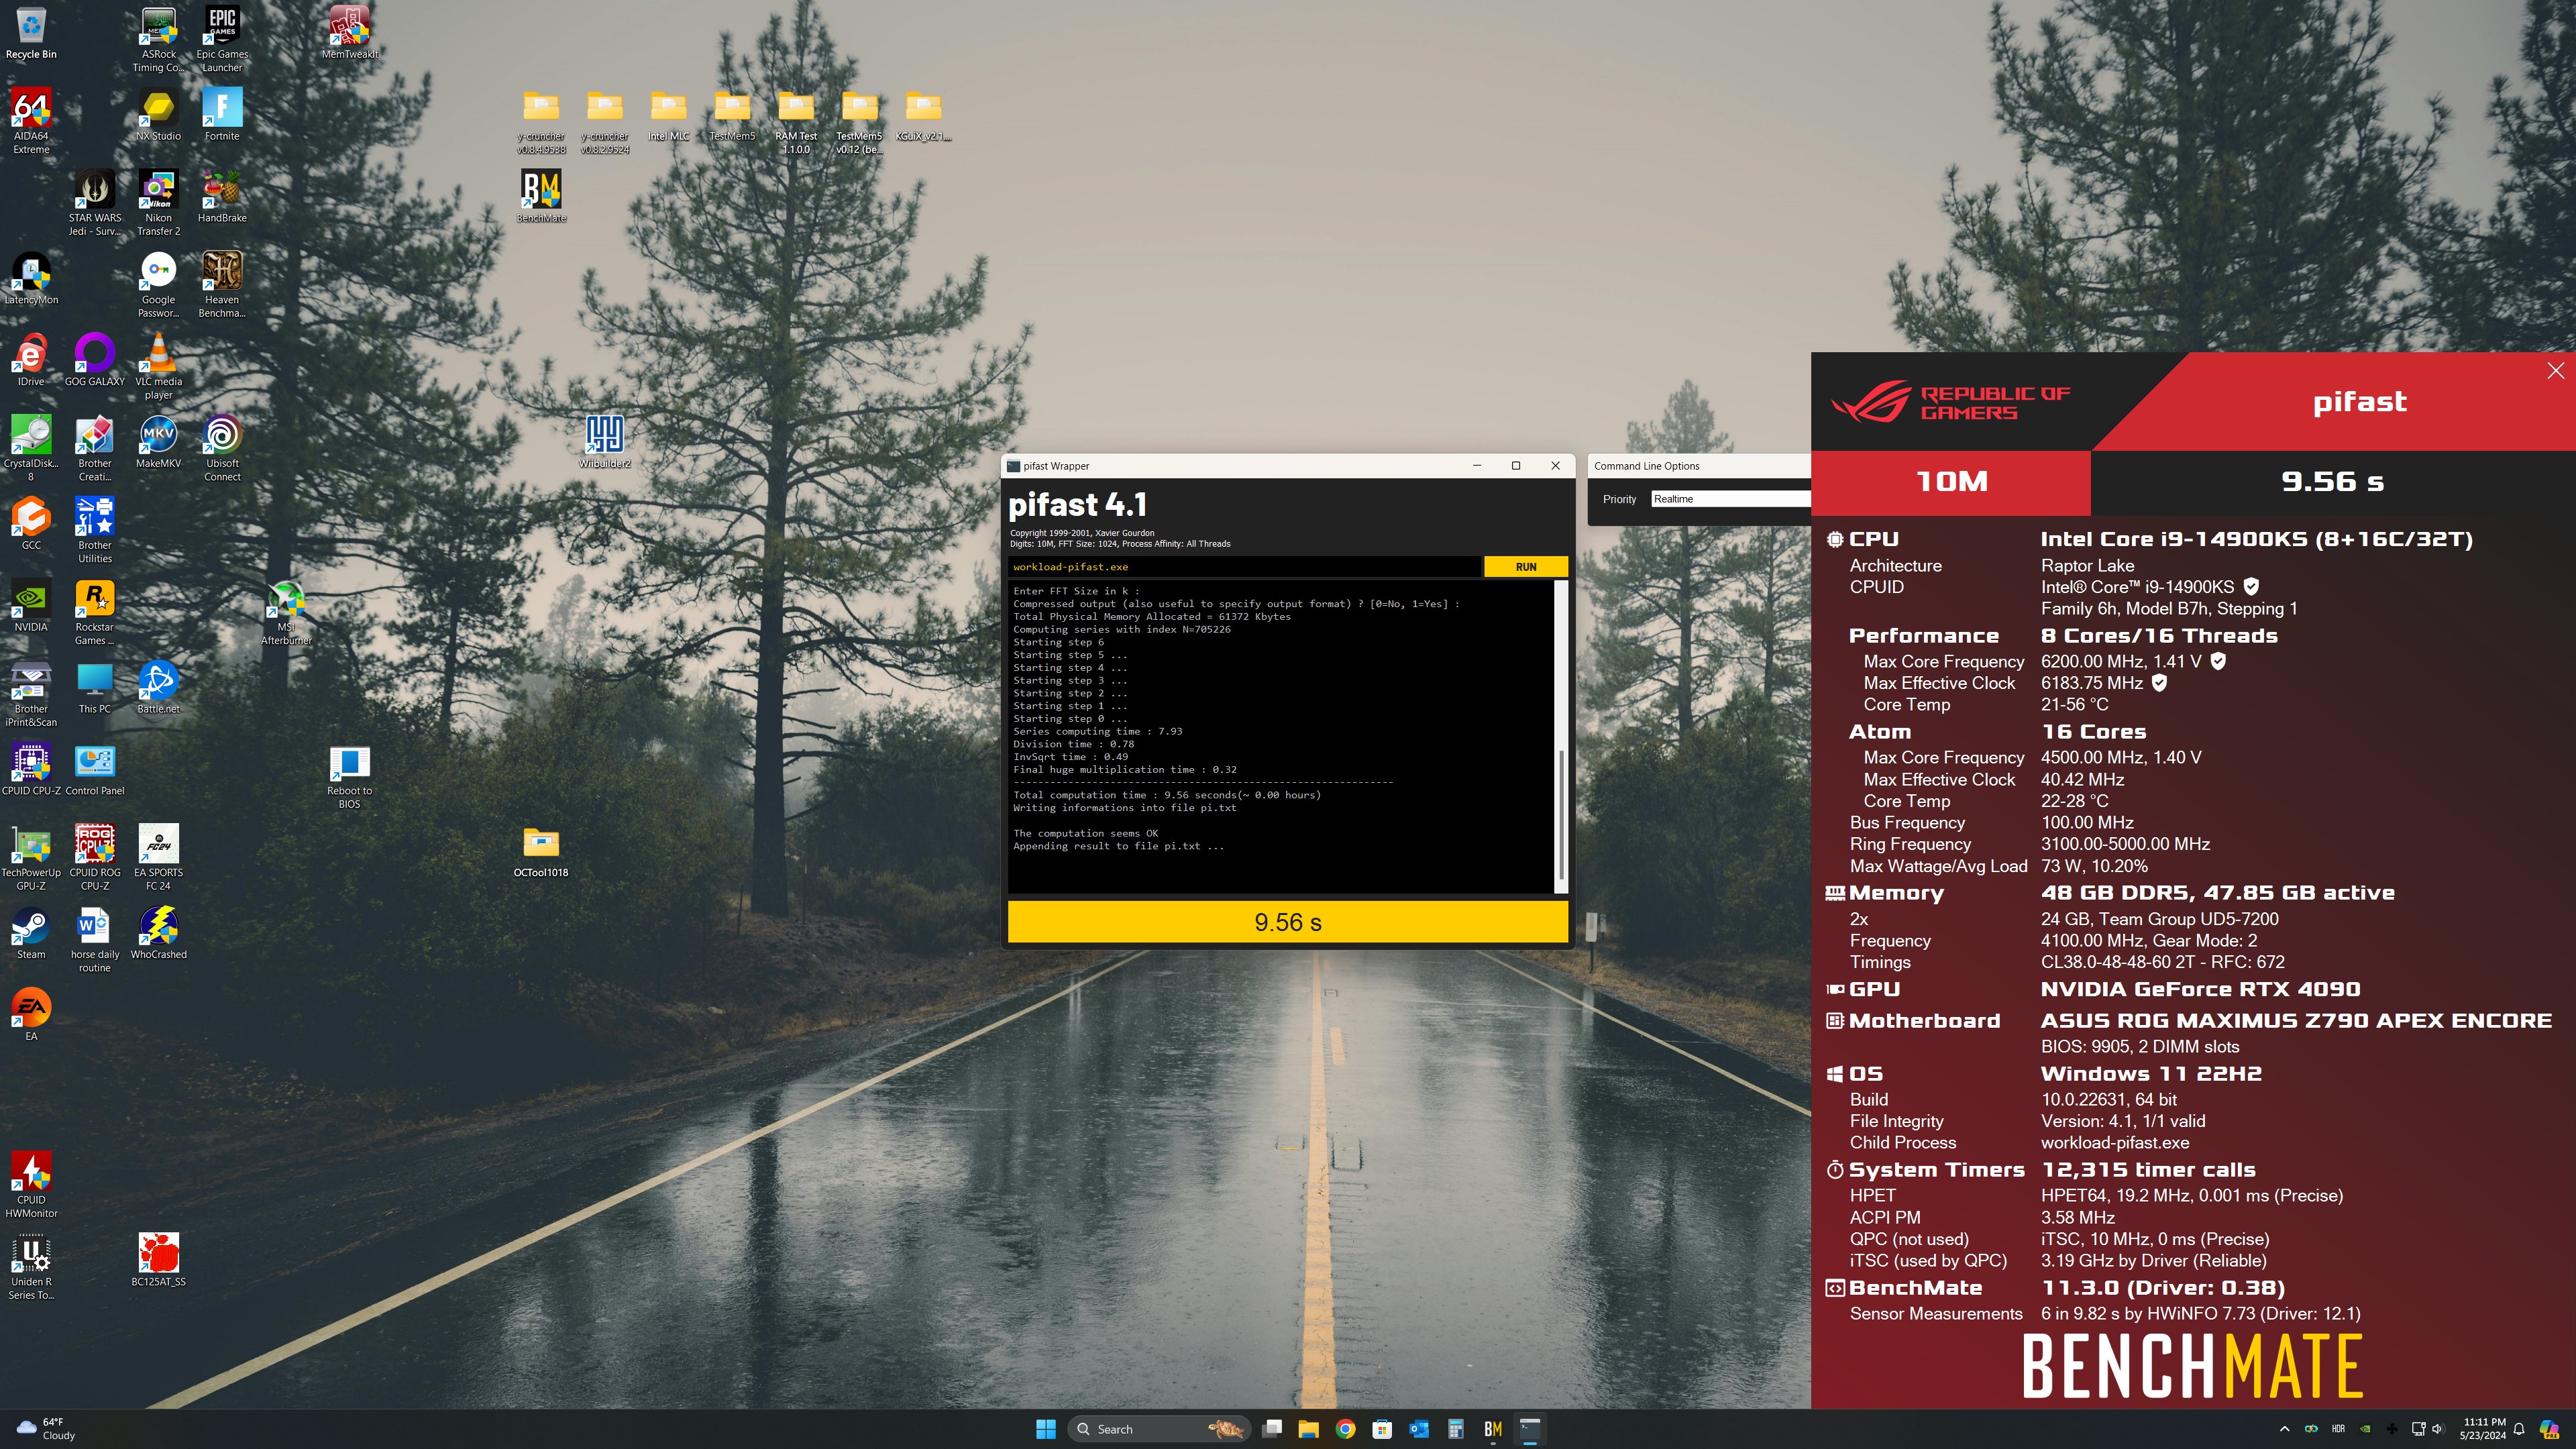Open BenchMate from the taskbar
Viewport: 2576px width, 1449px height.
(x=1492, y=1429)
